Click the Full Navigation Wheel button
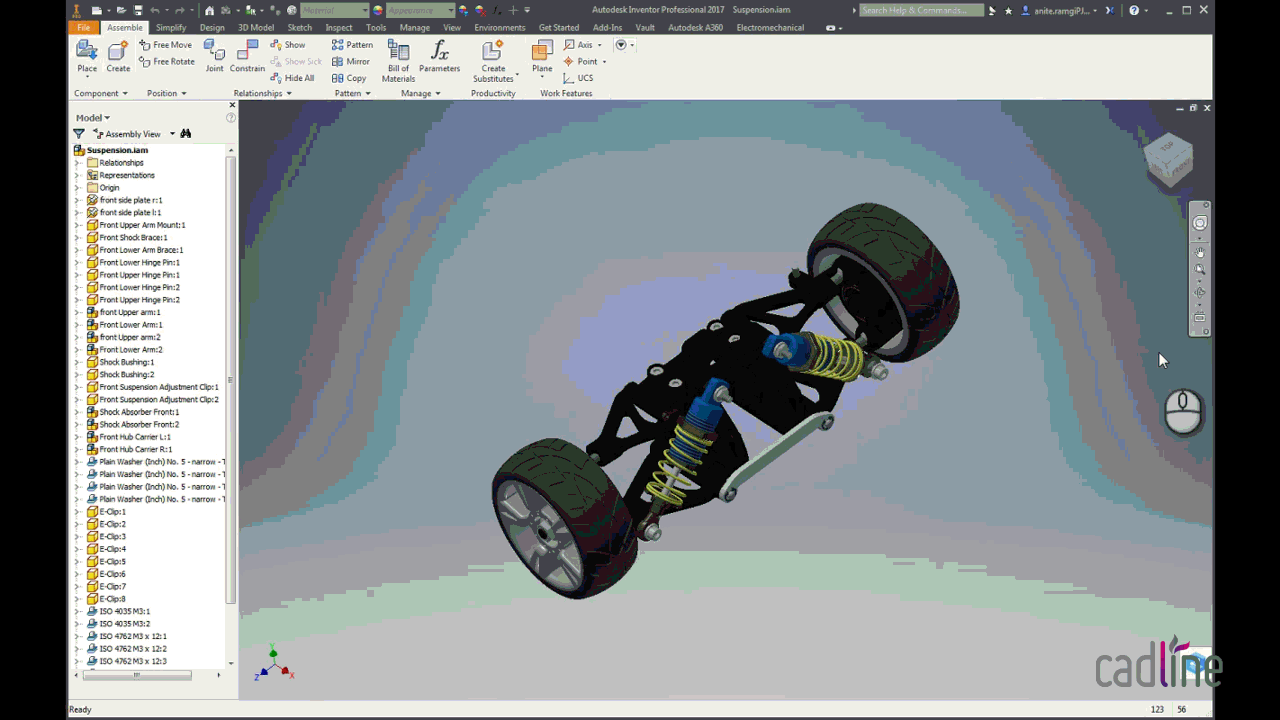The width and height of the screenshot is (1280, 720). click(x=1200, y=223)
